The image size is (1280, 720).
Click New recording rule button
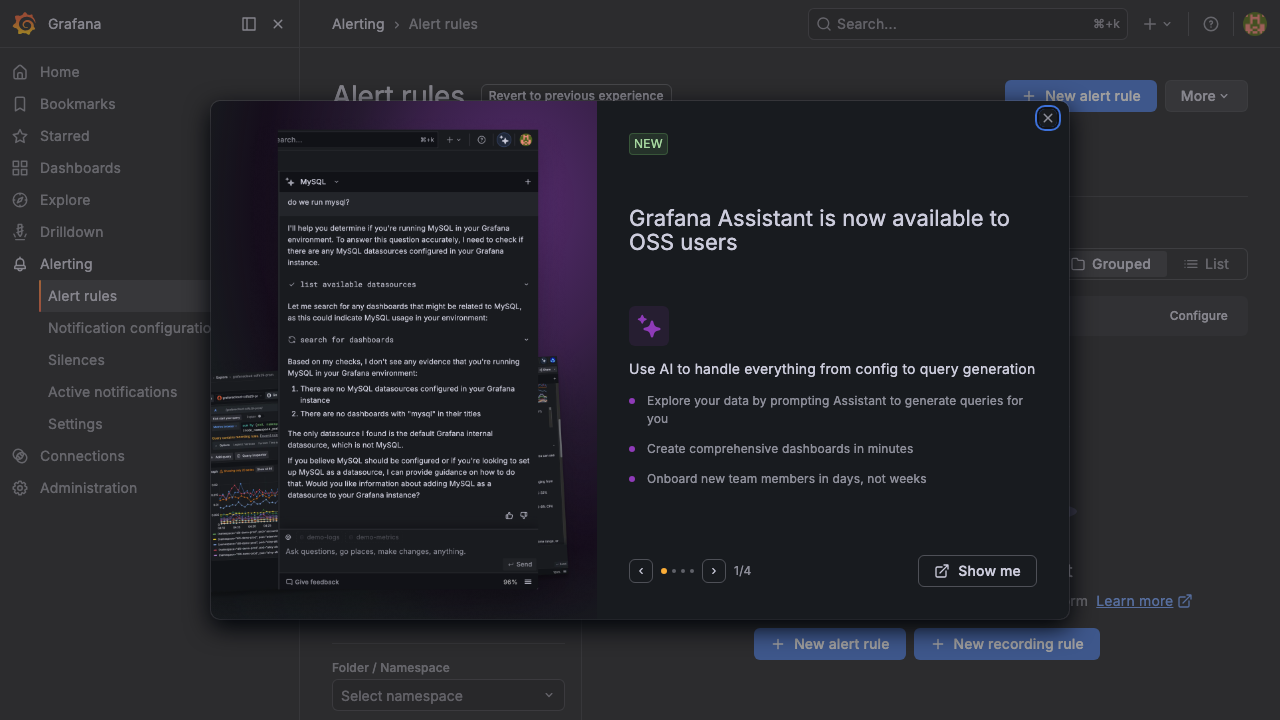point(1007,644)
